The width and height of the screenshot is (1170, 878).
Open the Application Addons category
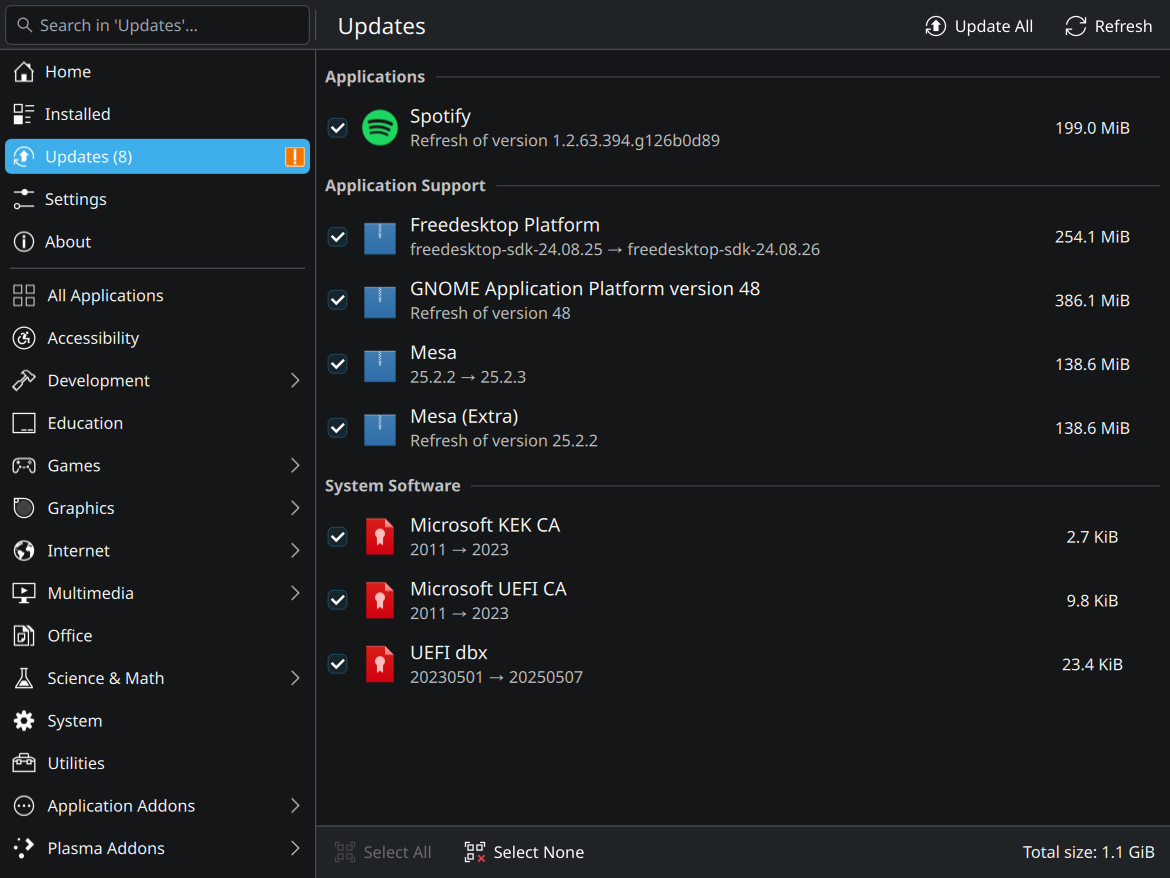tap(157, 806)
